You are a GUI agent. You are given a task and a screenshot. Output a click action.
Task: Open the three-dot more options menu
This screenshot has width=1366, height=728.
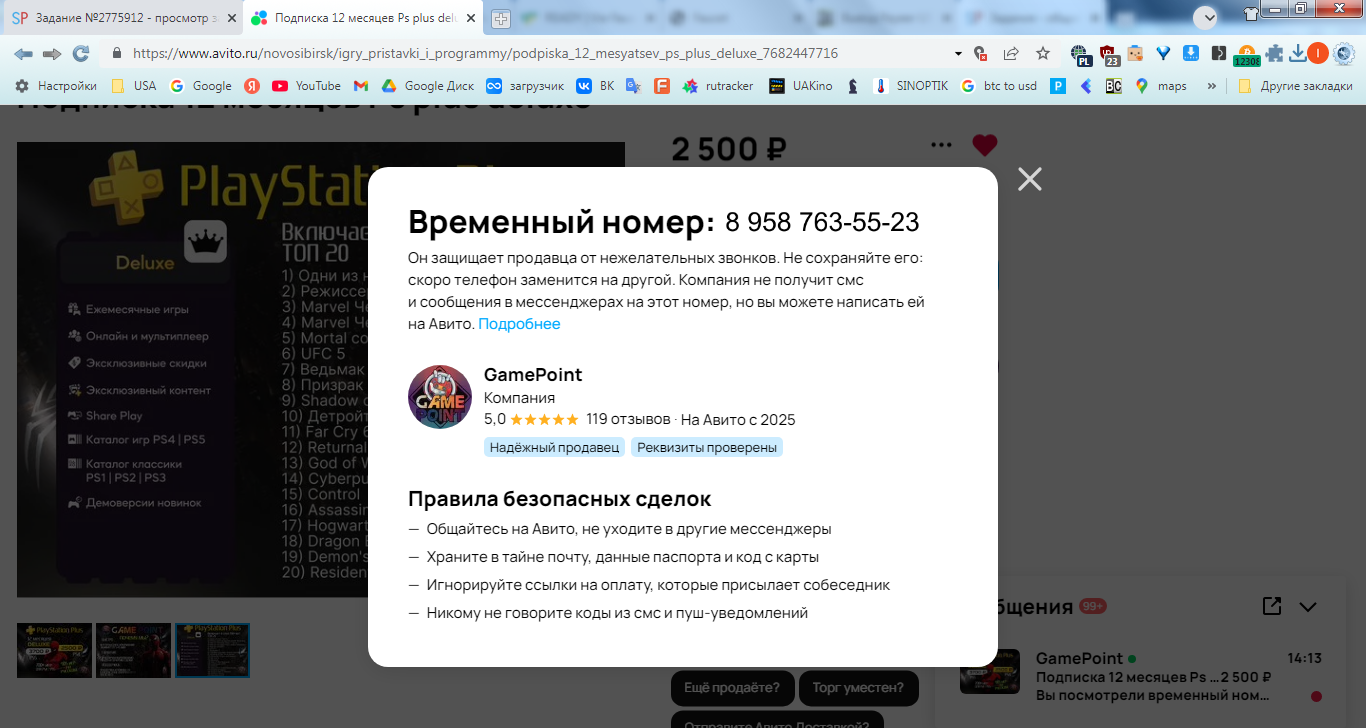point(941,145)
